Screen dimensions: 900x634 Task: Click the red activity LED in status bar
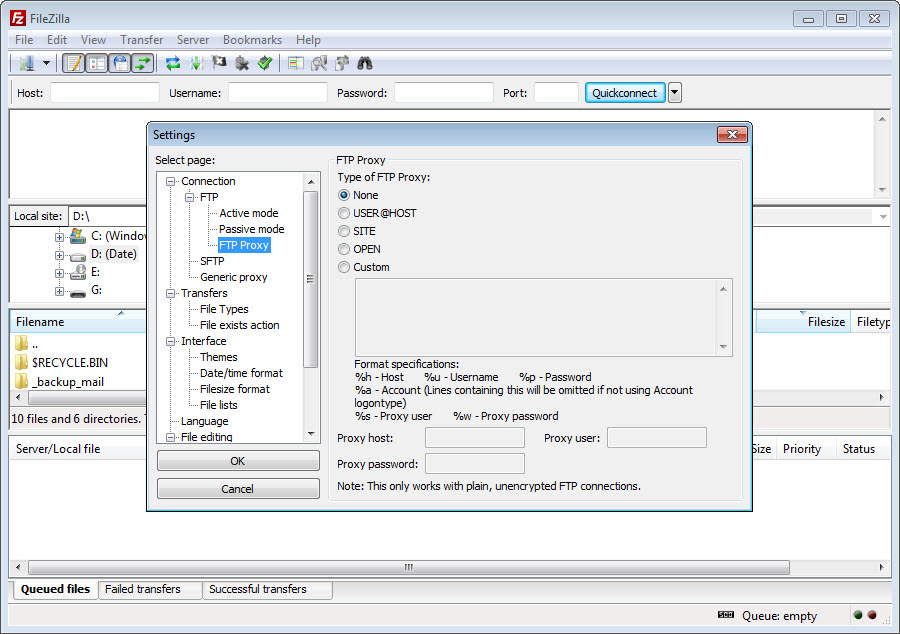(872, 615)
